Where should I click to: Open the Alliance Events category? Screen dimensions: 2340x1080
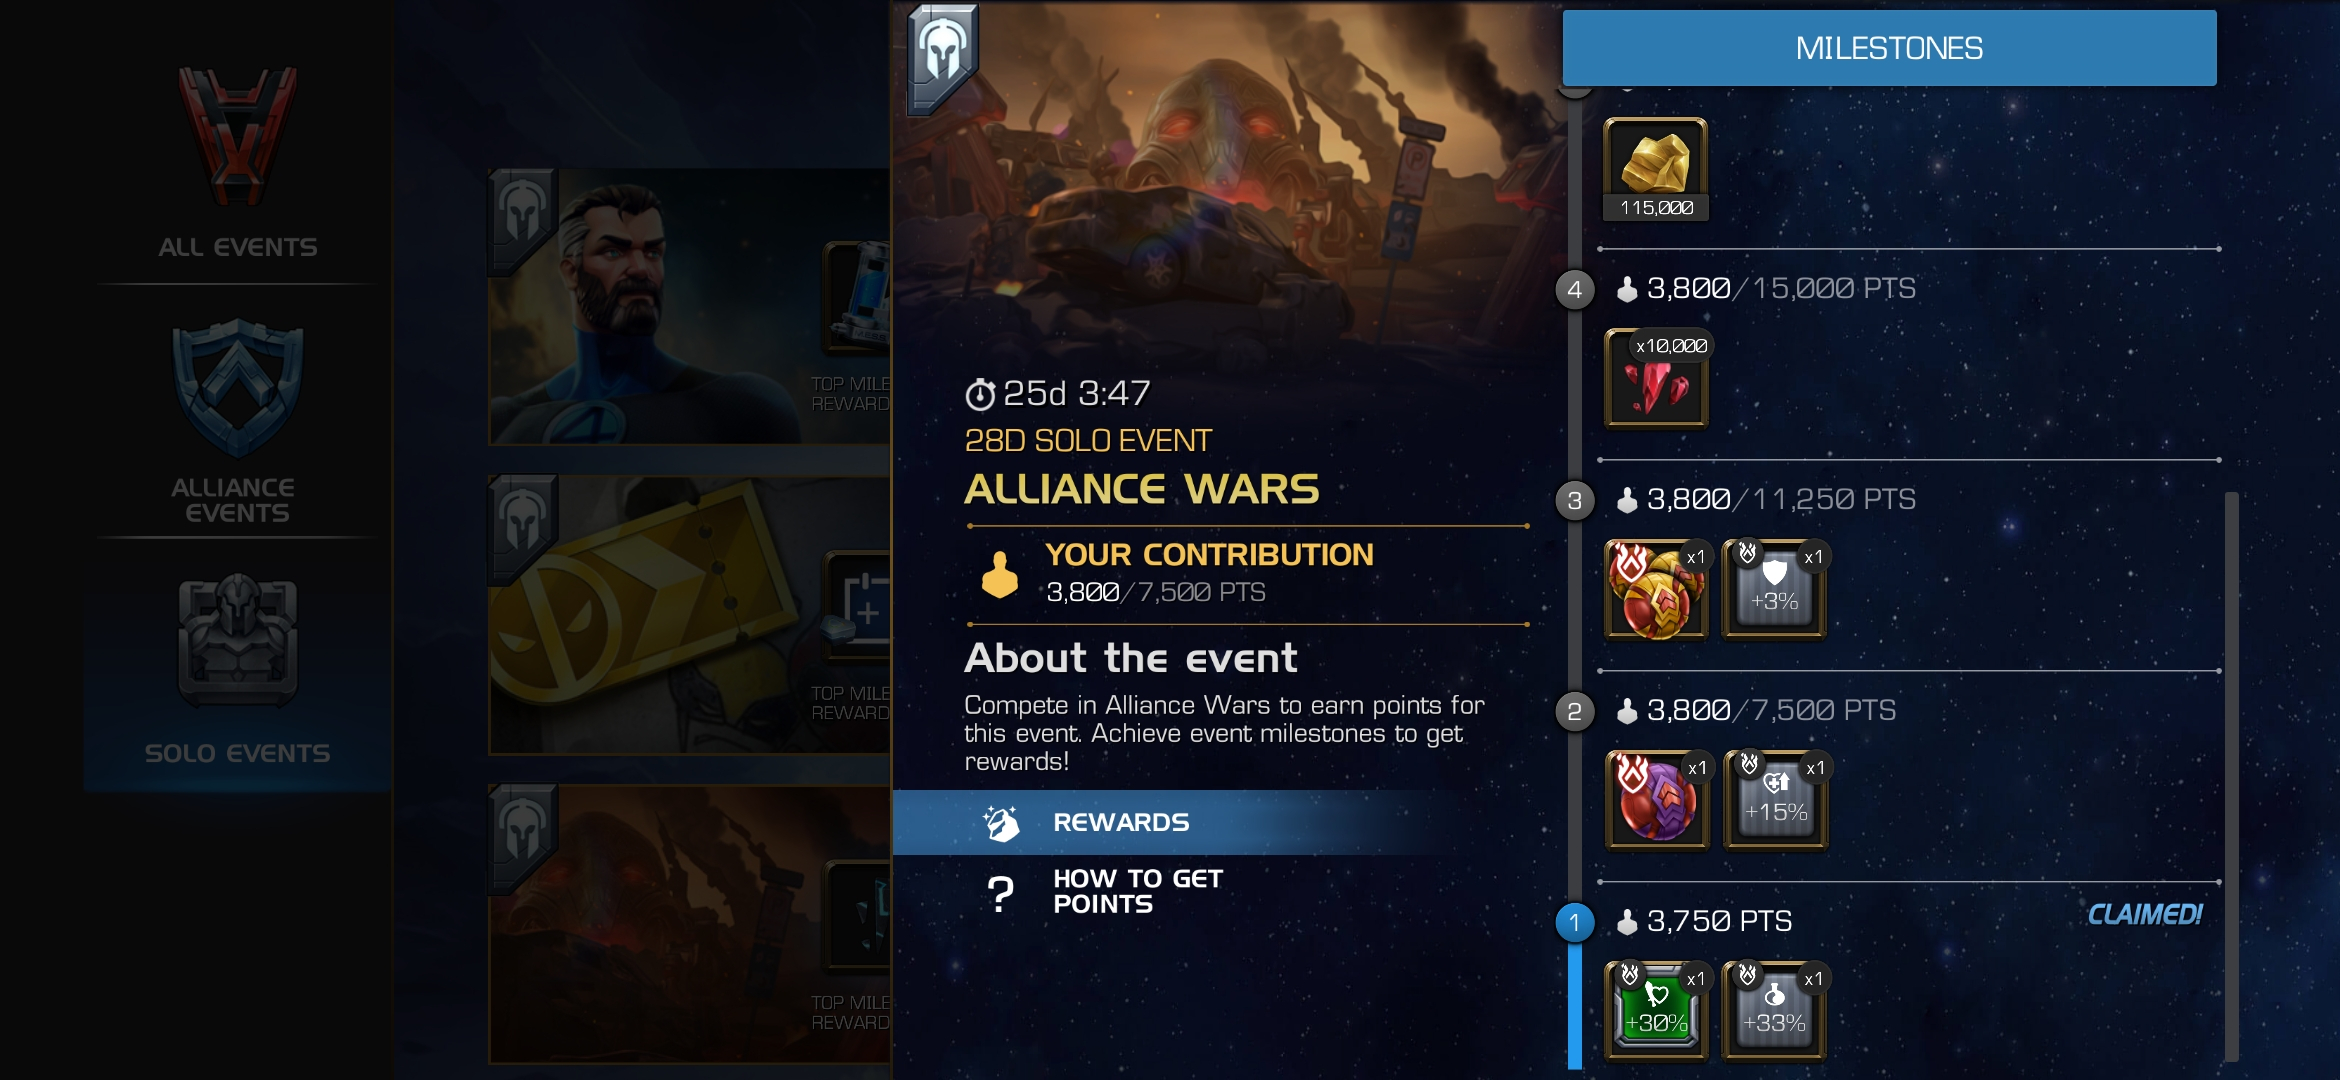point(238,418)
